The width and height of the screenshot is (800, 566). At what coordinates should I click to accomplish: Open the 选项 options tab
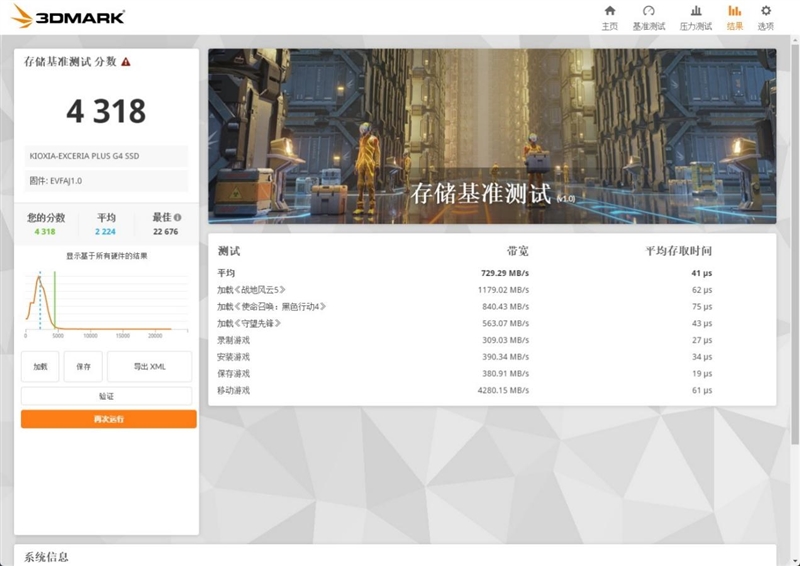pos(766,18)
